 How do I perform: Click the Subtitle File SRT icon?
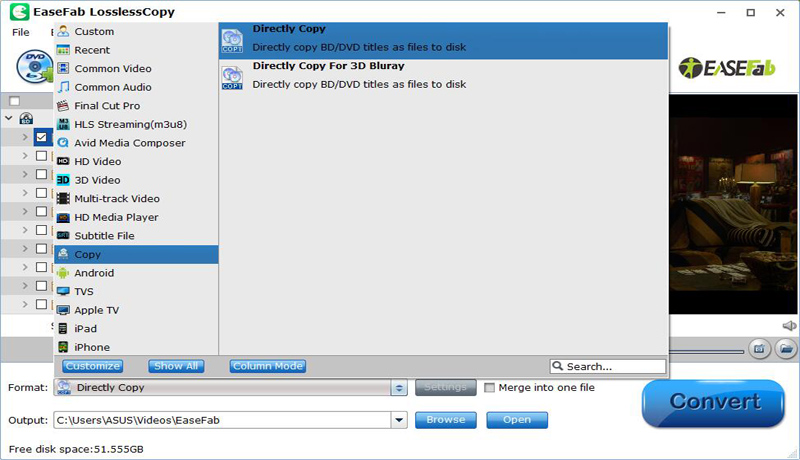coord(63,236)
